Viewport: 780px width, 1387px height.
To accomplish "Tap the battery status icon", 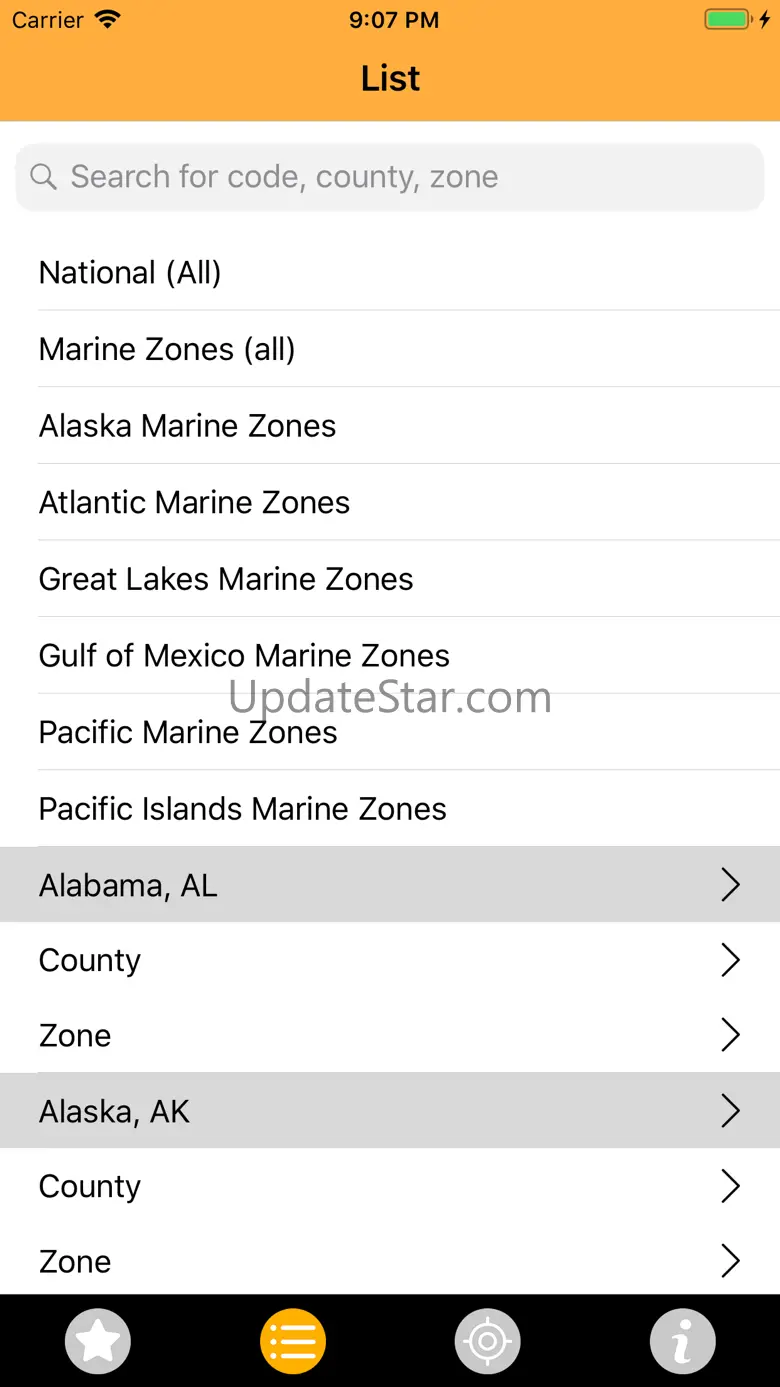I will (728, 20).
